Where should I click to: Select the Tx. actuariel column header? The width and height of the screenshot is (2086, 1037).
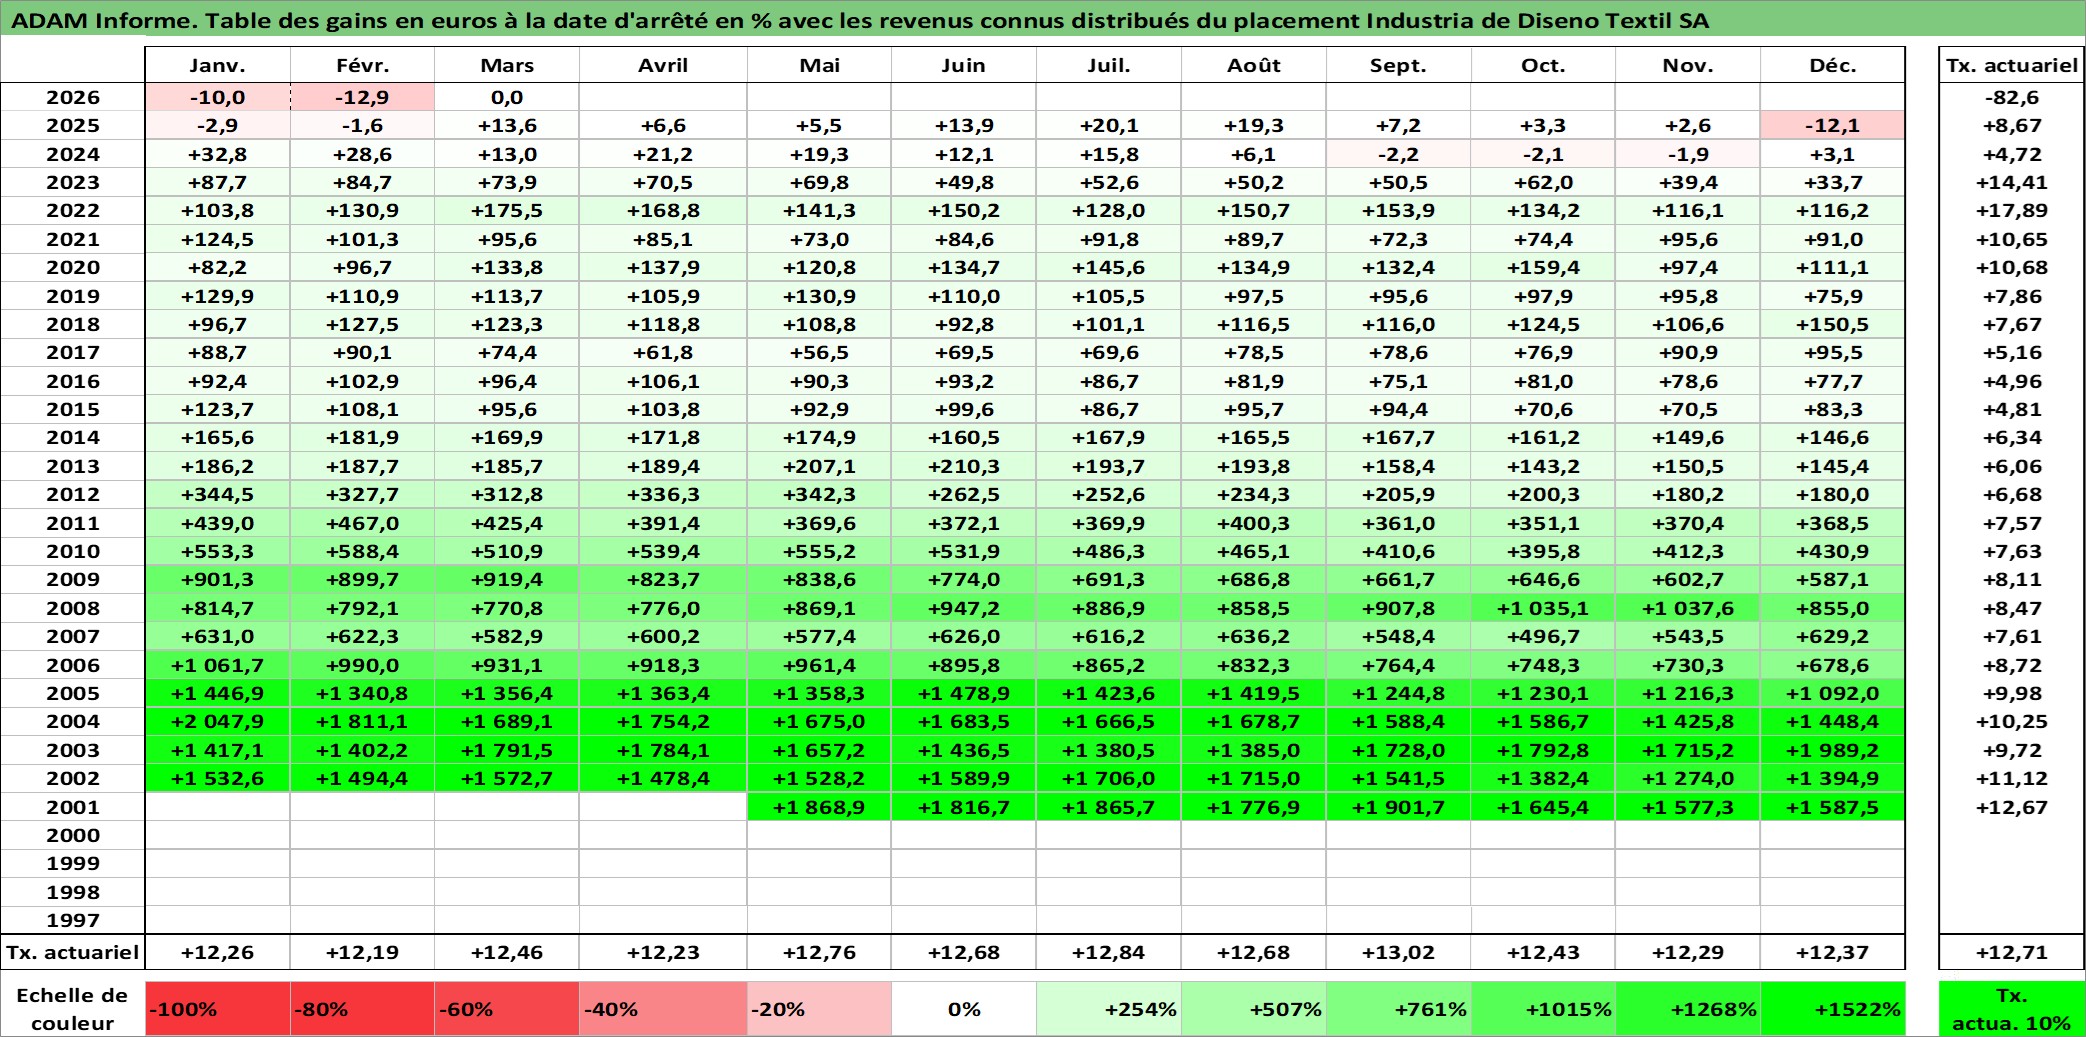pos(2012,65)
